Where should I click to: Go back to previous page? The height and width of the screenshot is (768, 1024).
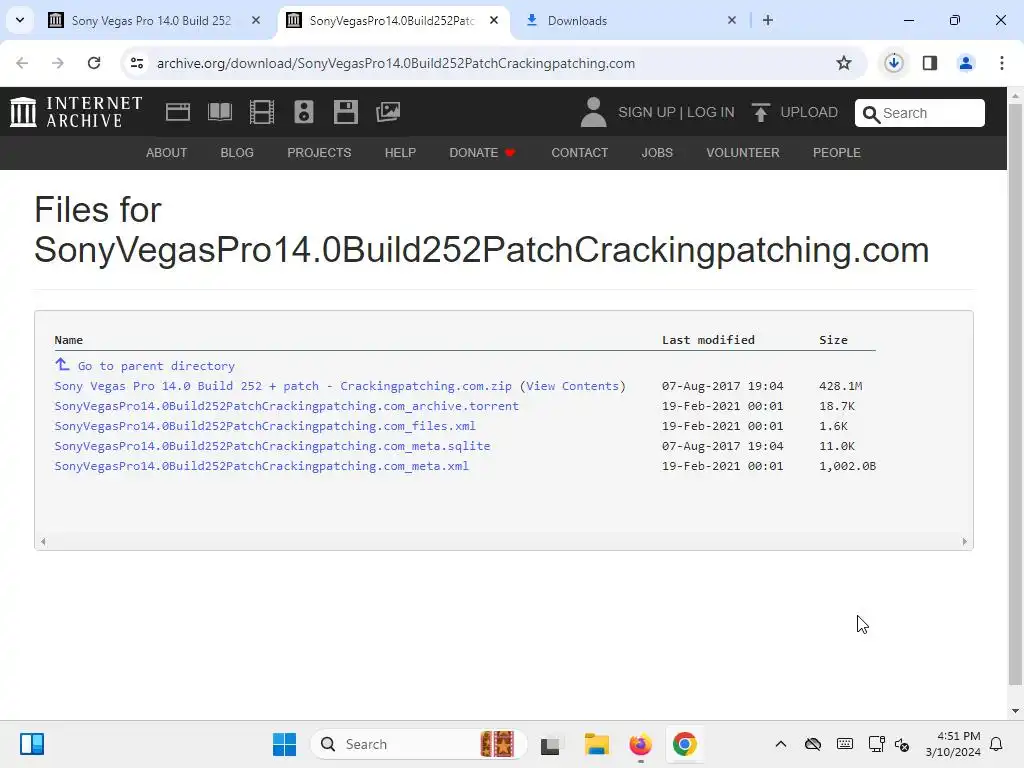coord(22,63)
